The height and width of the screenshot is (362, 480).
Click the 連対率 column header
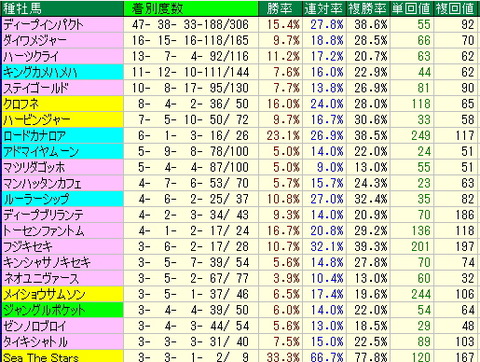pos(323,9)
